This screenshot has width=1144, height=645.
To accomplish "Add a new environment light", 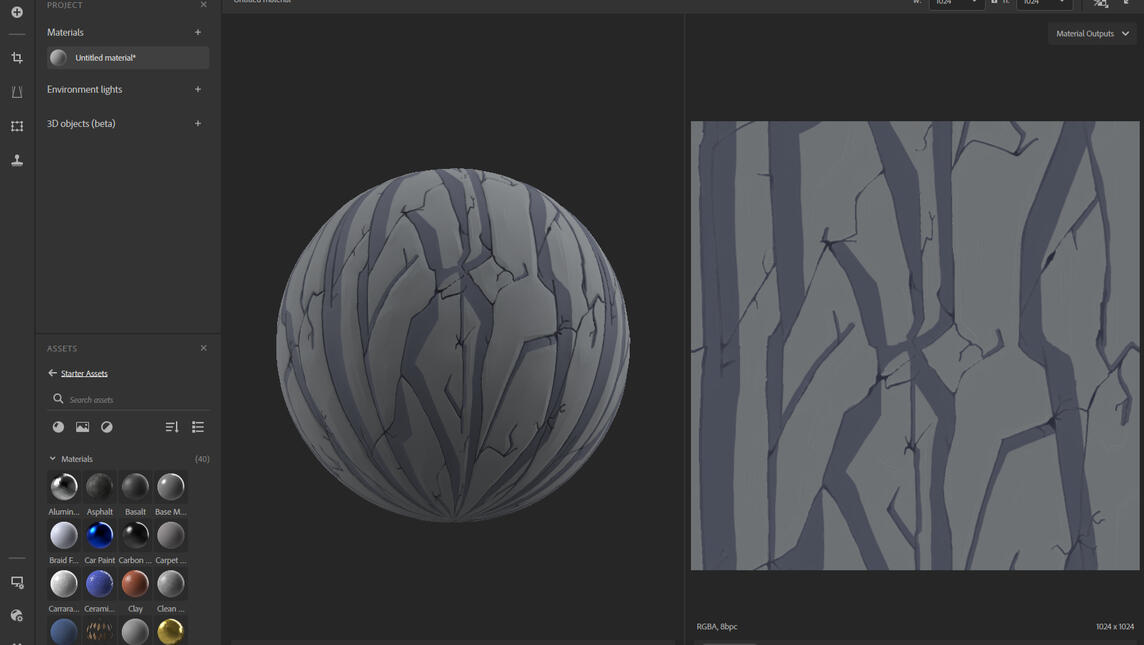I will pyautogui.click(x=198, y=89).
